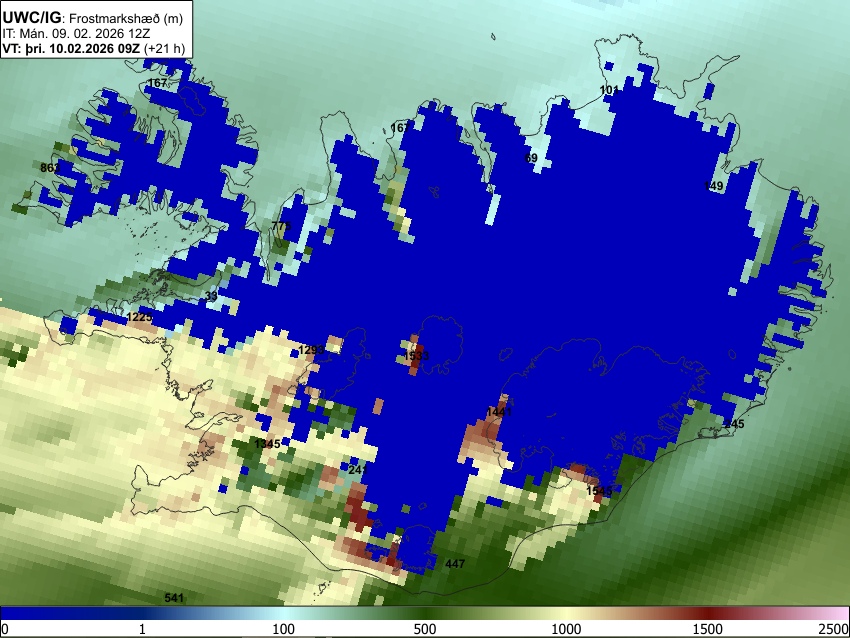The image size is (850, 638).
Task: Click the 1543 map value
Action: 599,491
